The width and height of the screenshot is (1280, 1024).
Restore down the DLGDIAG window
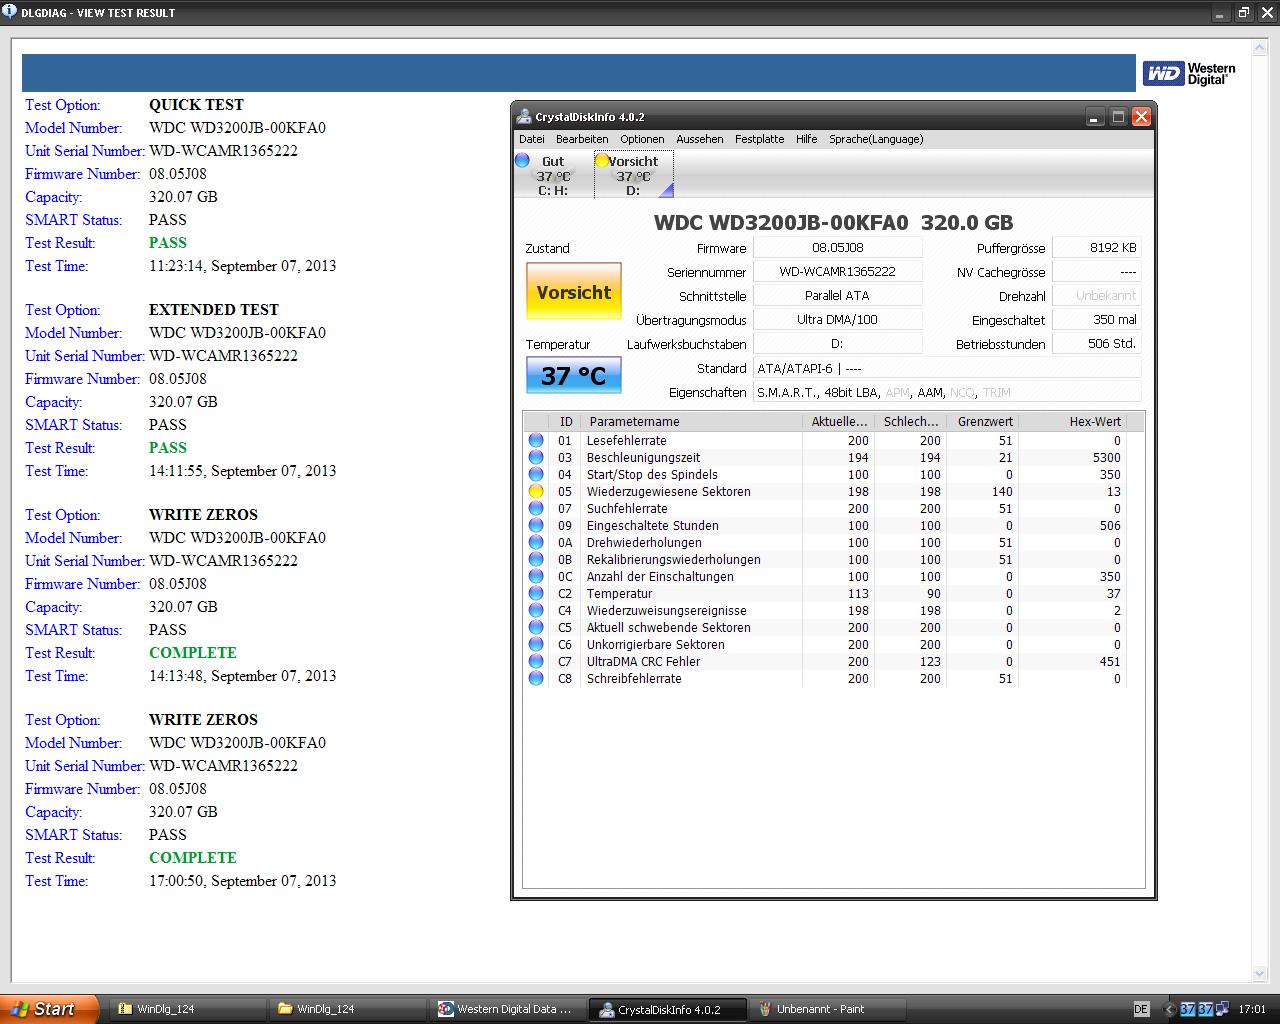1243,13
